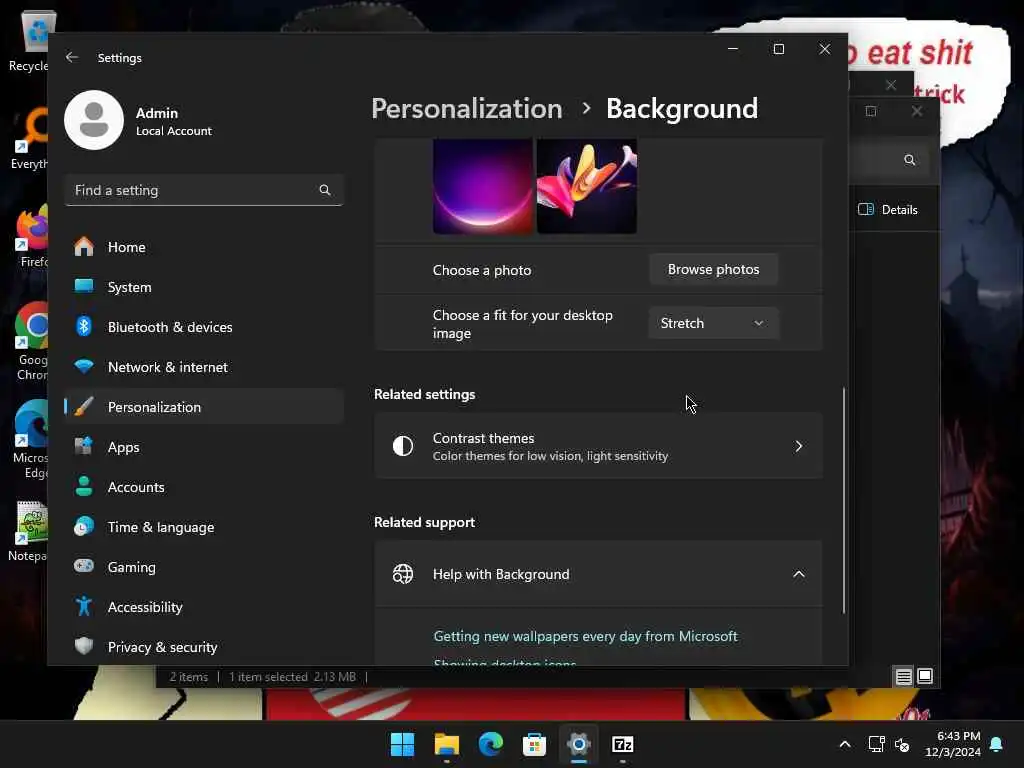Click the Microsoft Edge desktop shortcut

[x=31, y=439]
